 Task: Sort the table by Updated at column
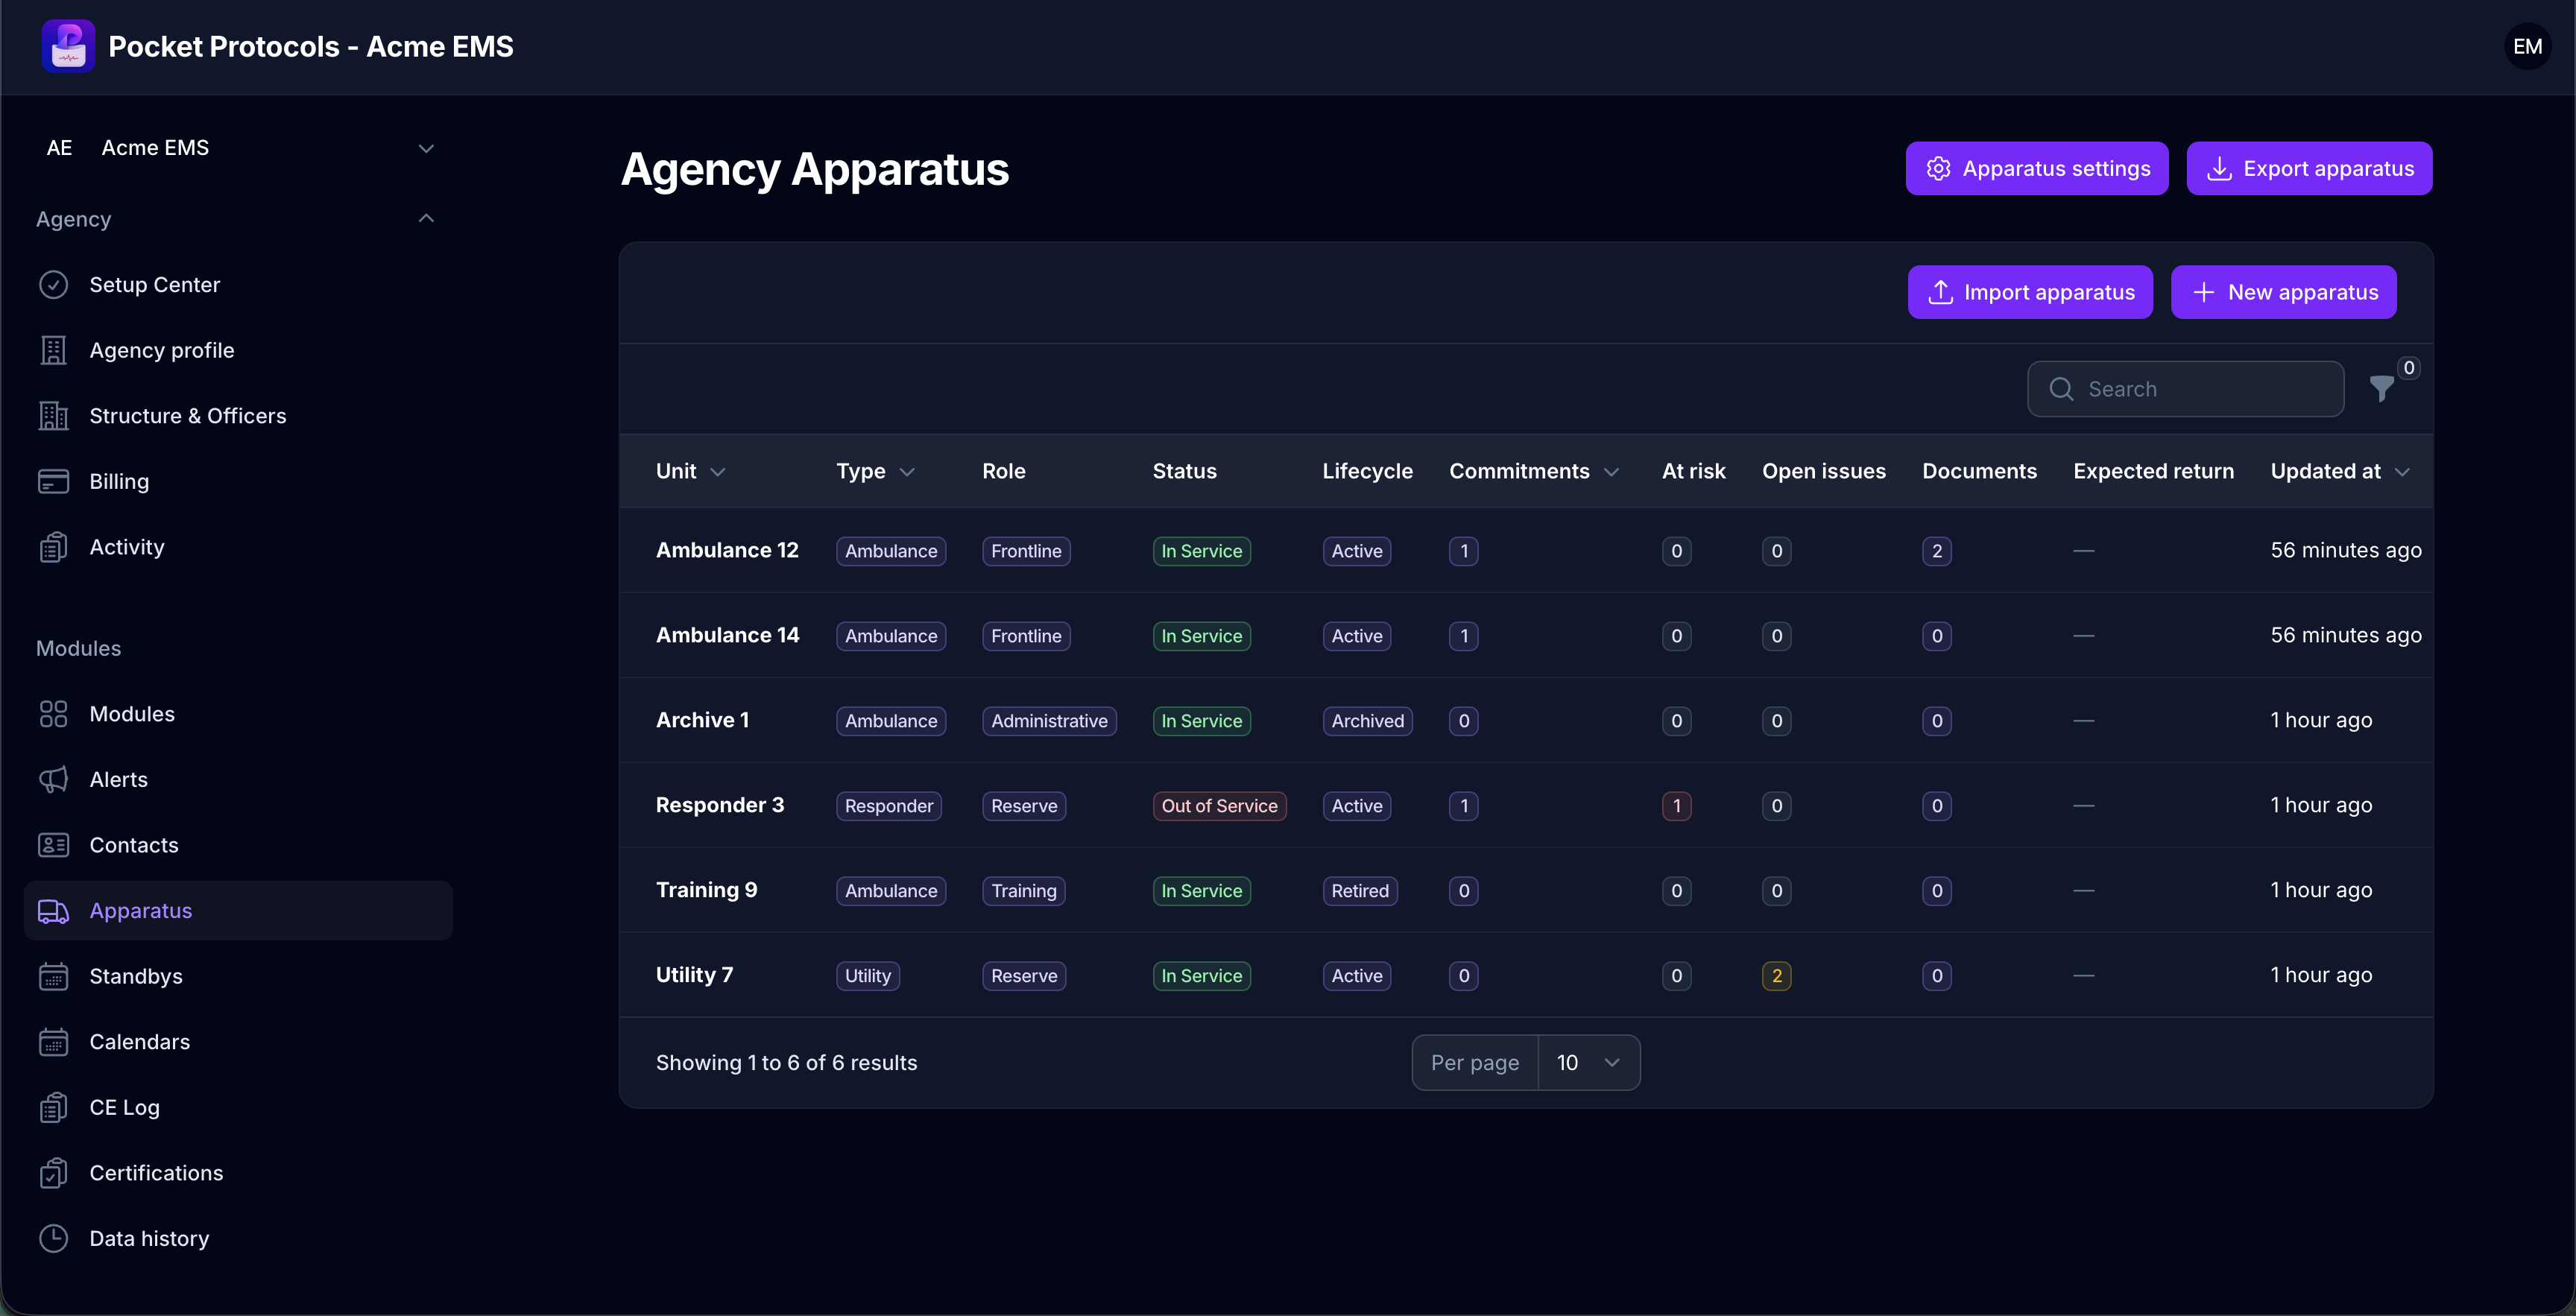pyautogui.click(x=2340, y=471)
